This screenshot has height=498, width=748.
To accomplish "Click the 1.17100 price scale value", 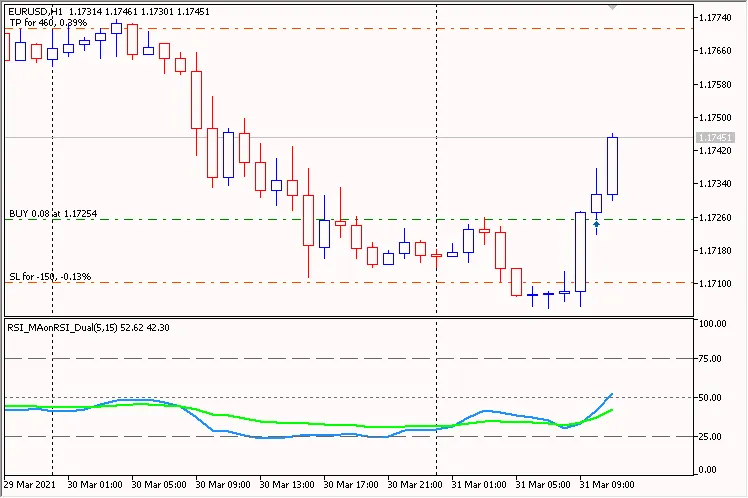I will click(x=715, y=283).
